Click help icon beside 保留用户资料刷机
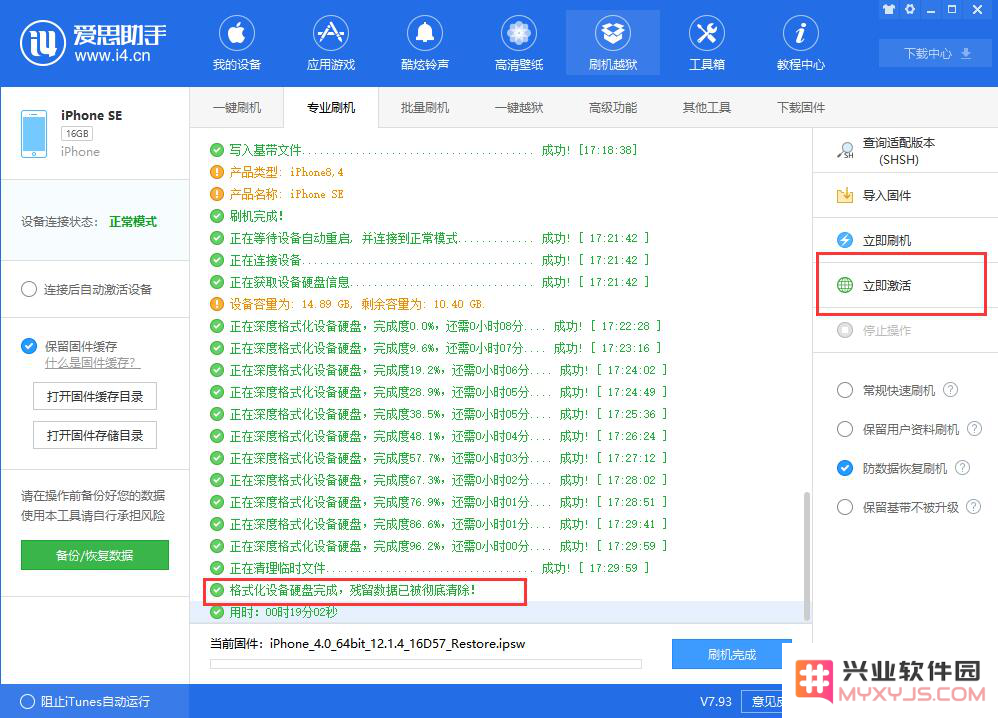Image resolution: width=998 pixels, height=718 pixels. click(x=974, y=429)
